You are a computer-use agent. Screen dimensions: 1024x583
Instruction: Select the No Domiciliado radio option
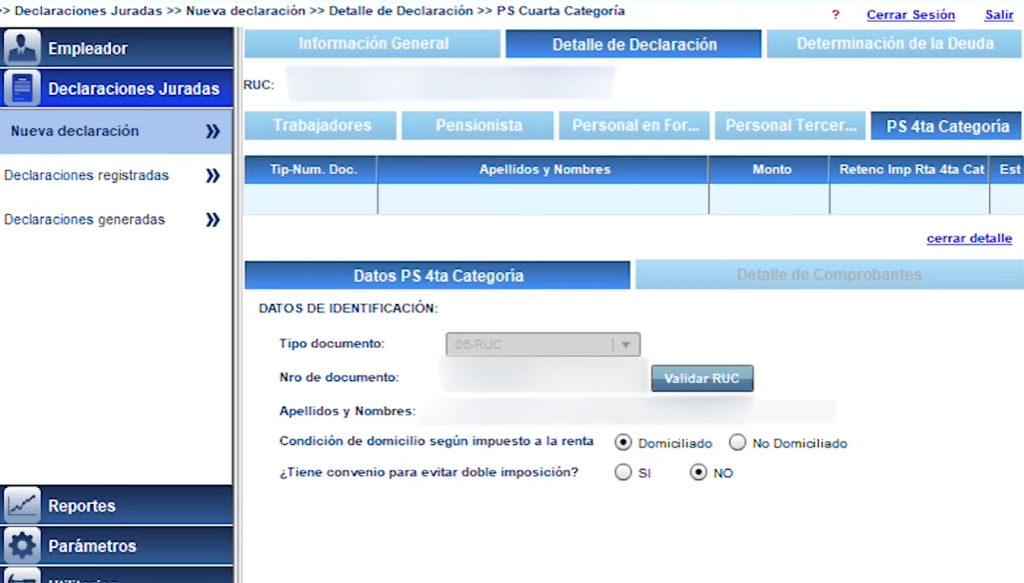pyautogui.click(x=737, y=442)
